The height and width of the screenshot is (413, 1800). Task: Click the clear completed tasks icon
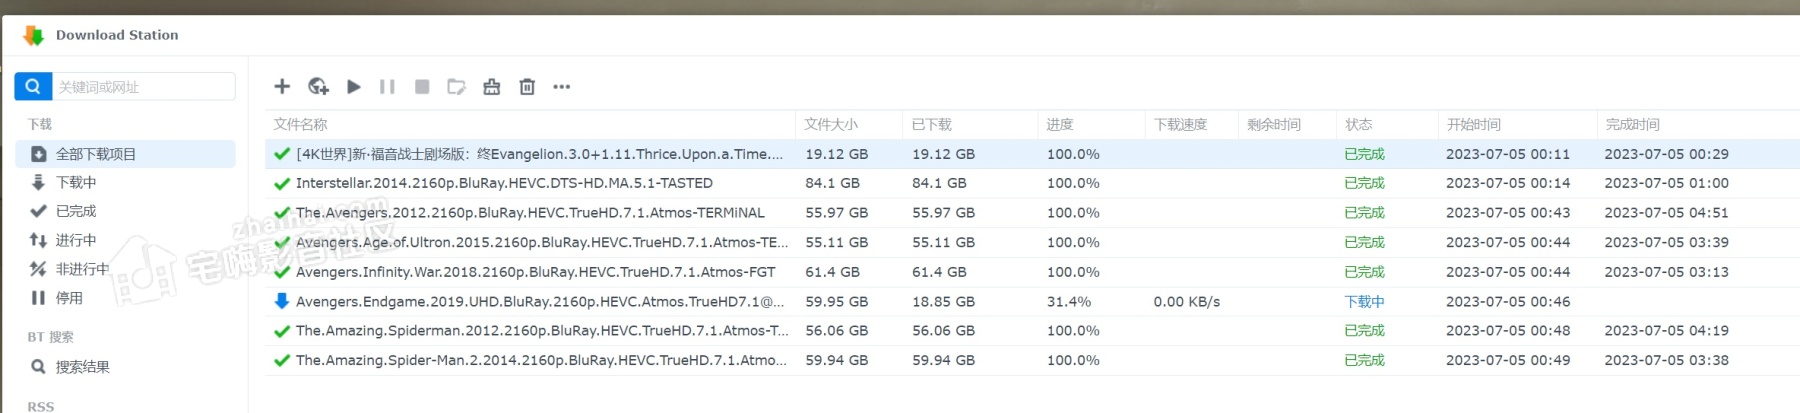pyautogui.click(x=491, y=87)
